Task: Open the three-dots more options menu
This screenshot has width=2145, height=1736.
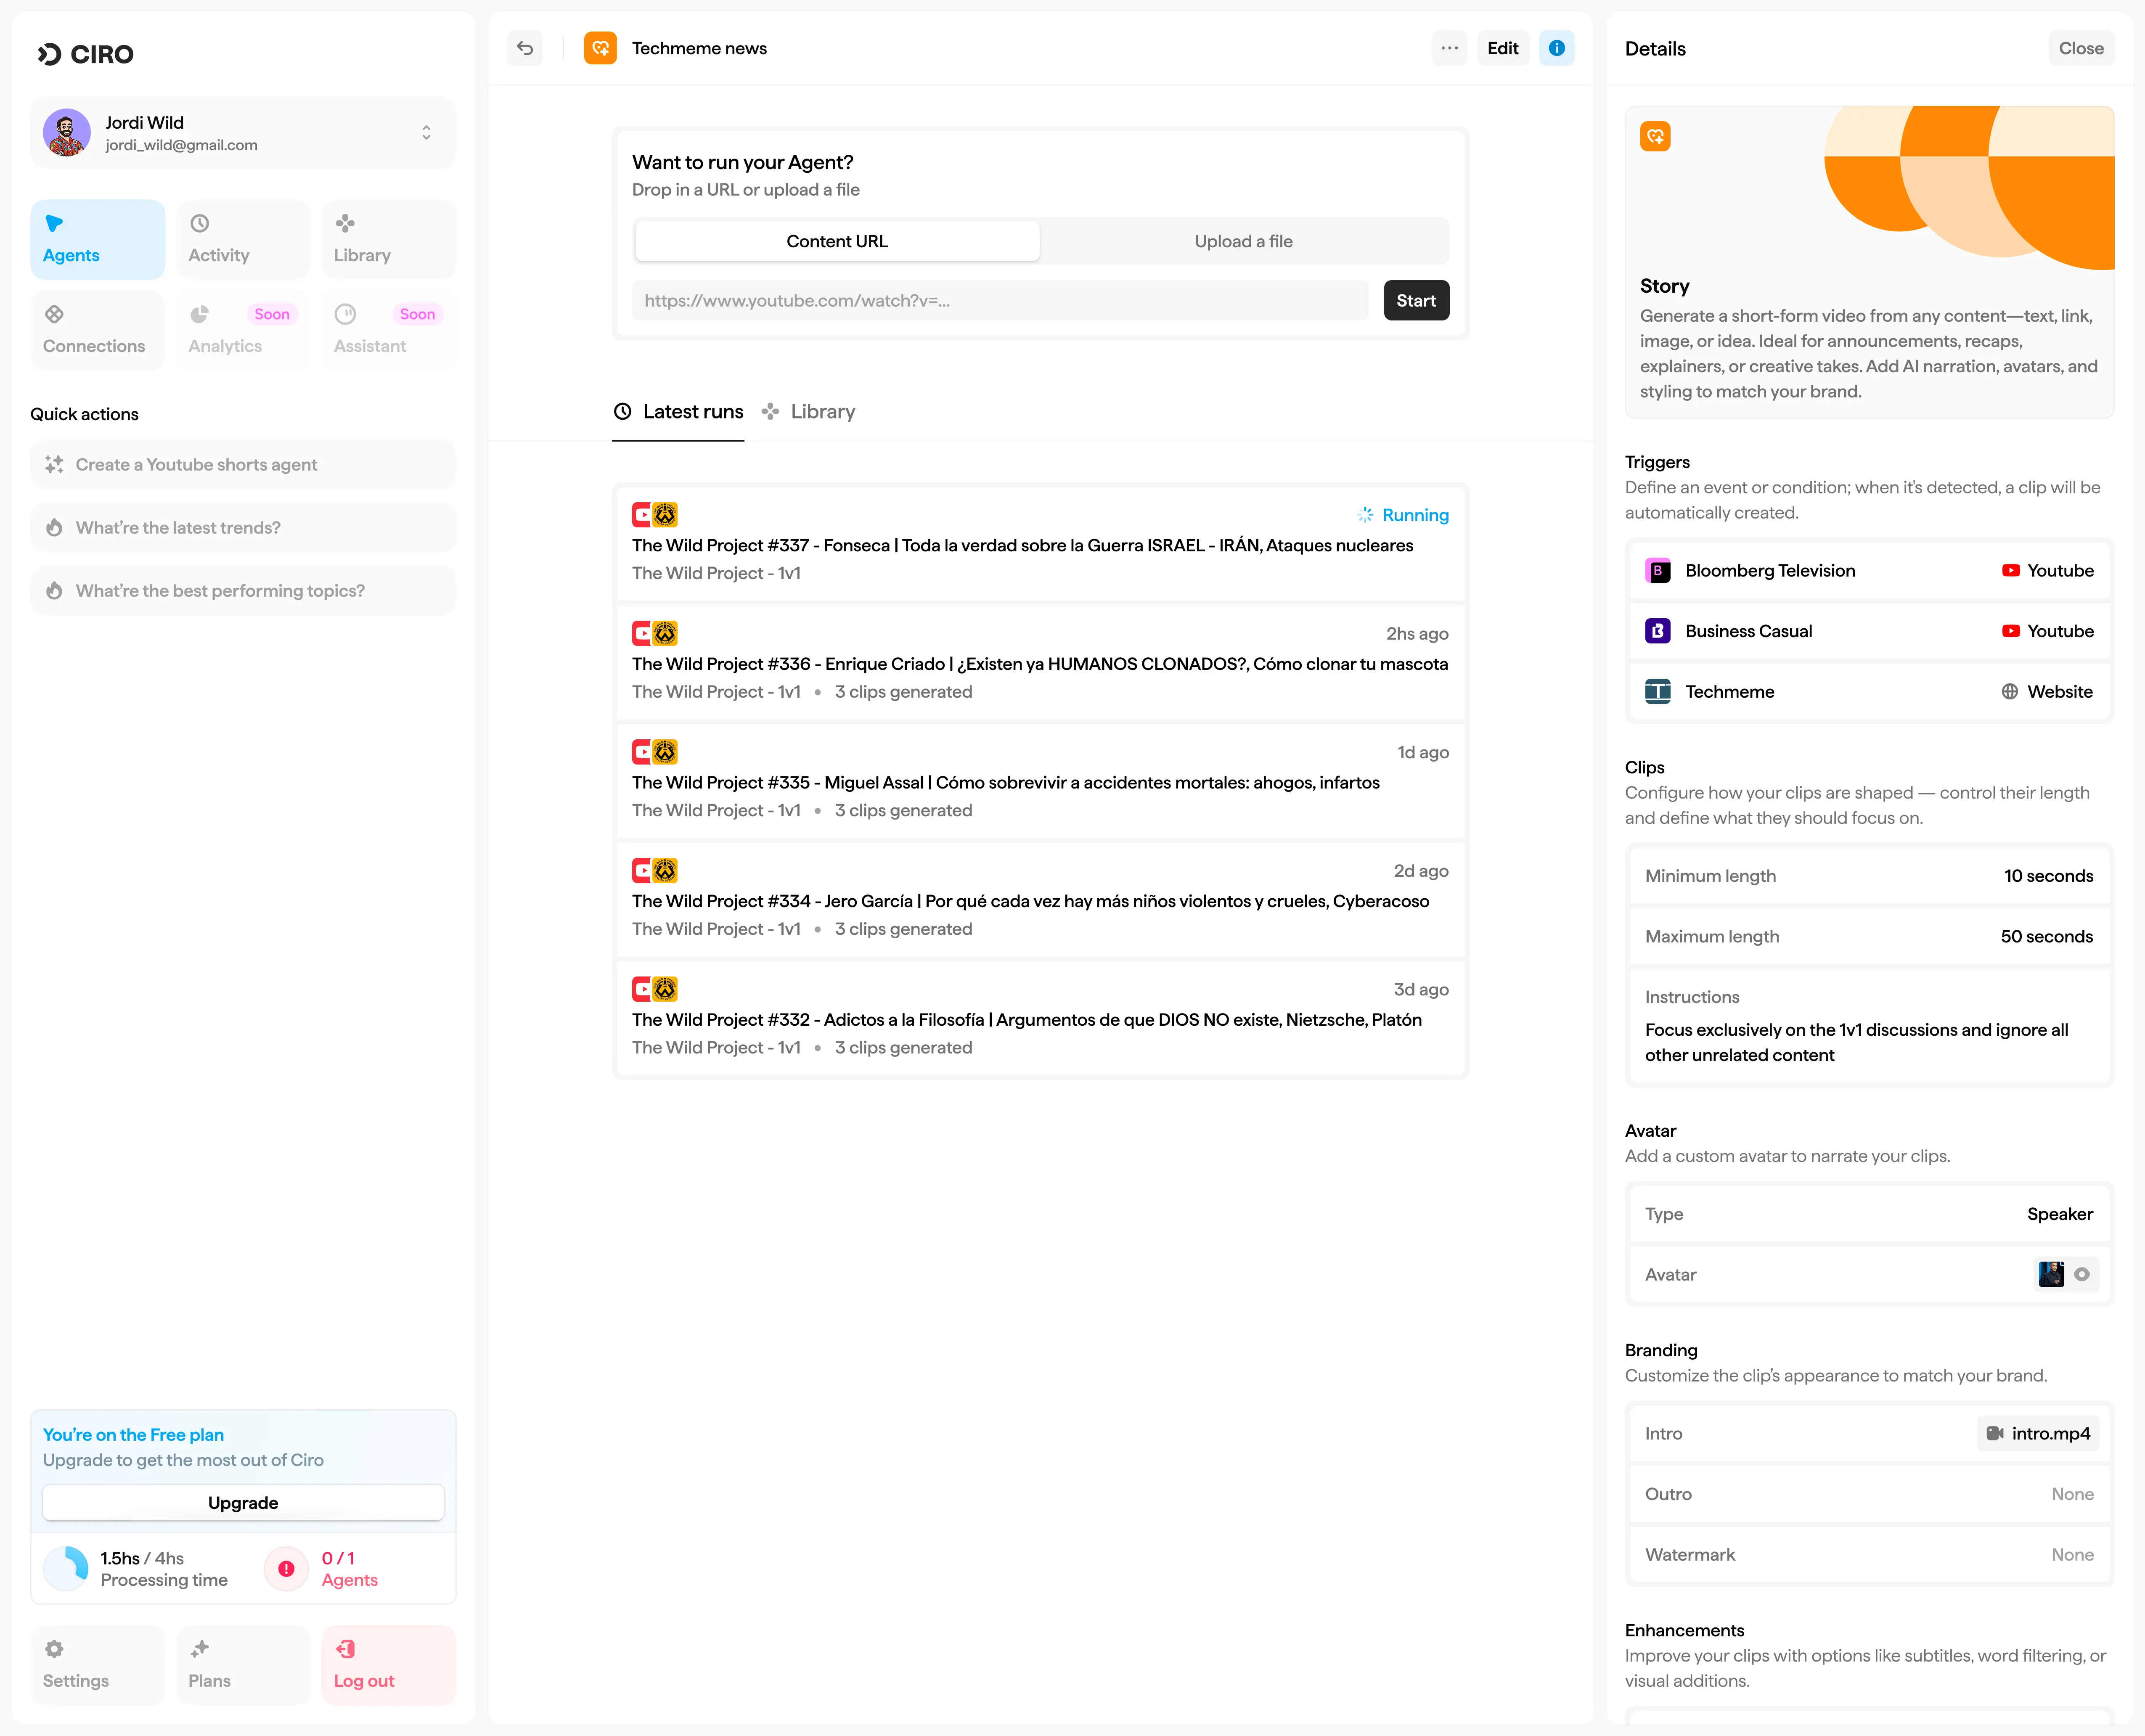Action: coord(1449,48)
